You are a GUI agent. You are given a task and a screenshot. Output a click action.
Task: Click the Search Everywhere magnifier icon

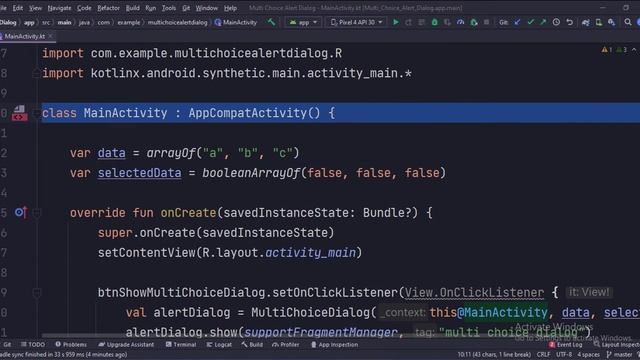(x=628, y=22)
